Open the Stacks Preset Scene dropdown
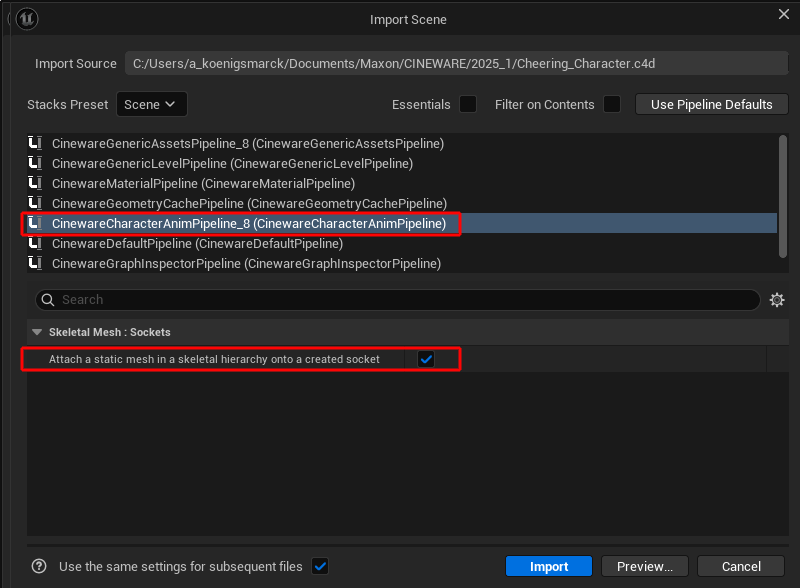This screenshot has height=588, width=800. (152, 104)
